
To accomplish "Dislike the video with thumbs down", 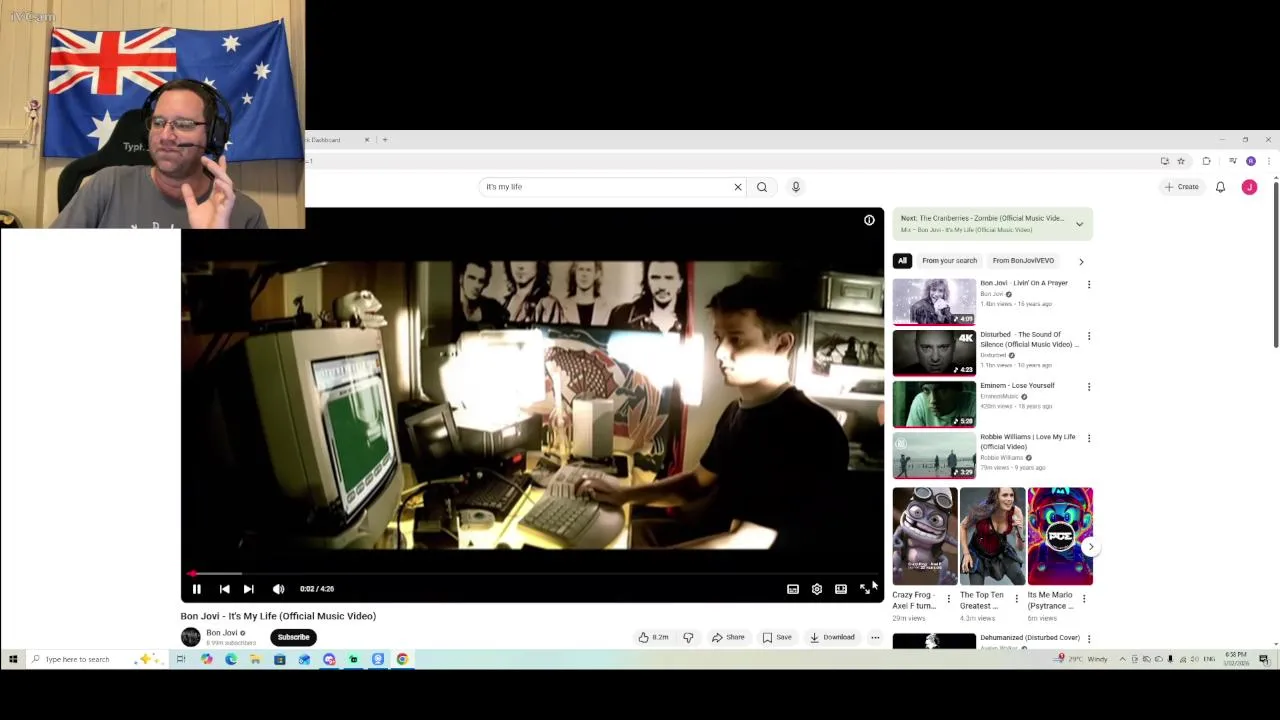I will pyautogui.click(x=688, y=637).
